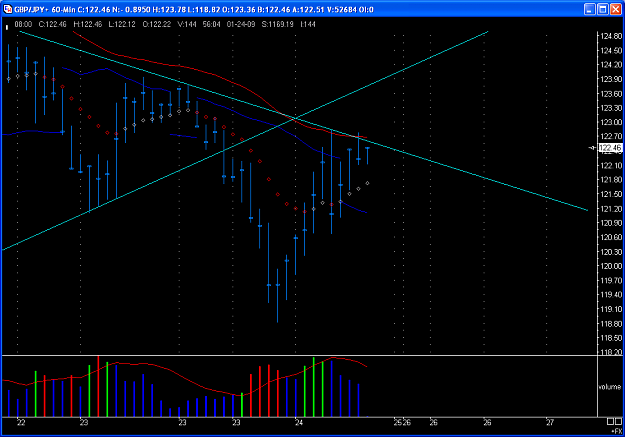Click the 122.10 label on price axis
625x437 pixels.
(x=611, y=165)
